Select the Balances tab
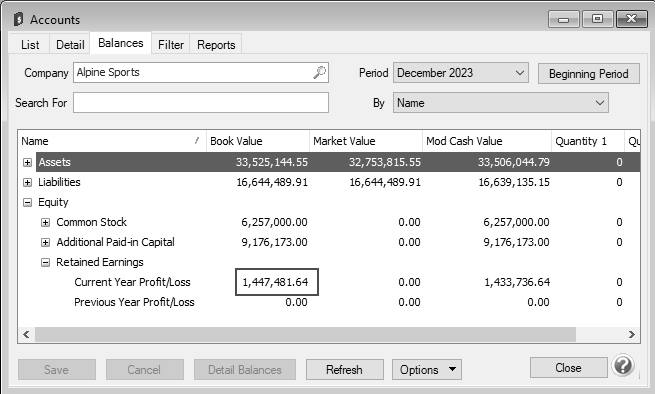 pyautogui.click(x=121, y=43)
